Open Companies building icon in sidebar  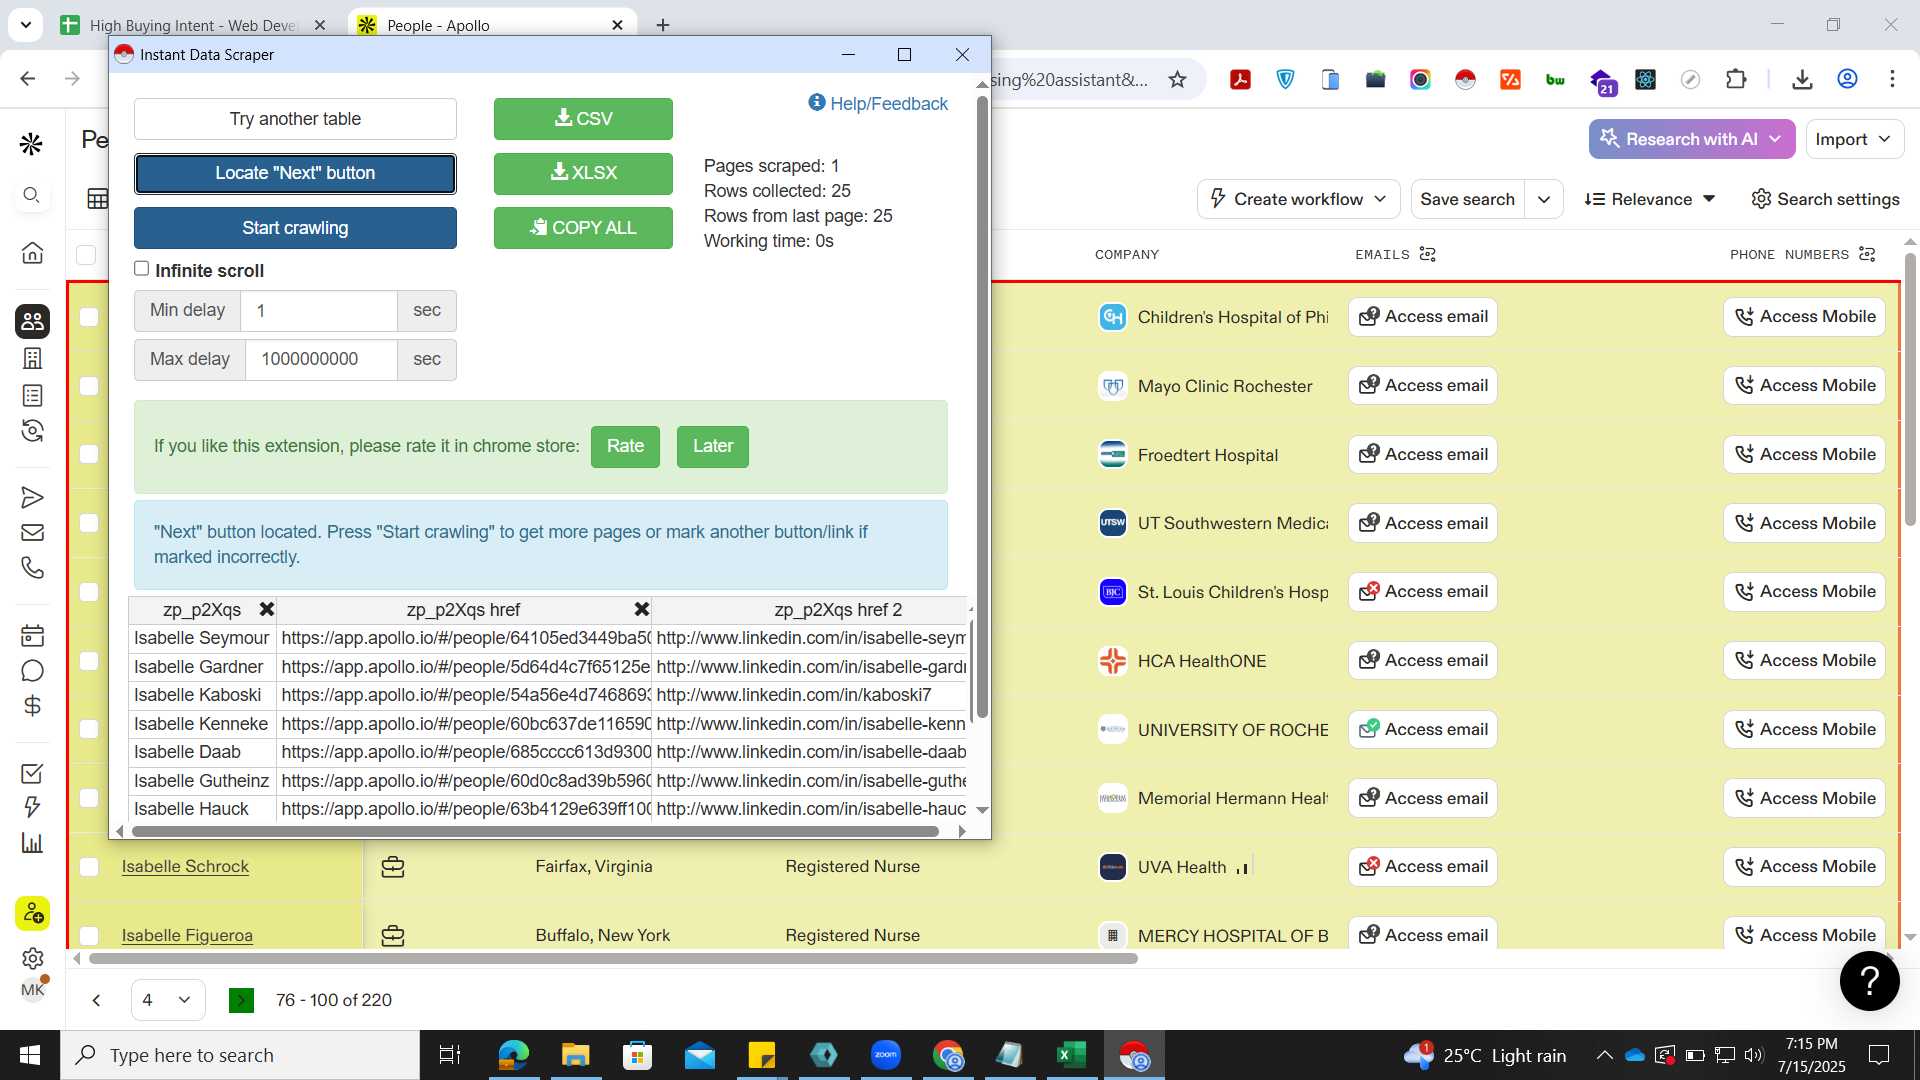click(32, 358)
